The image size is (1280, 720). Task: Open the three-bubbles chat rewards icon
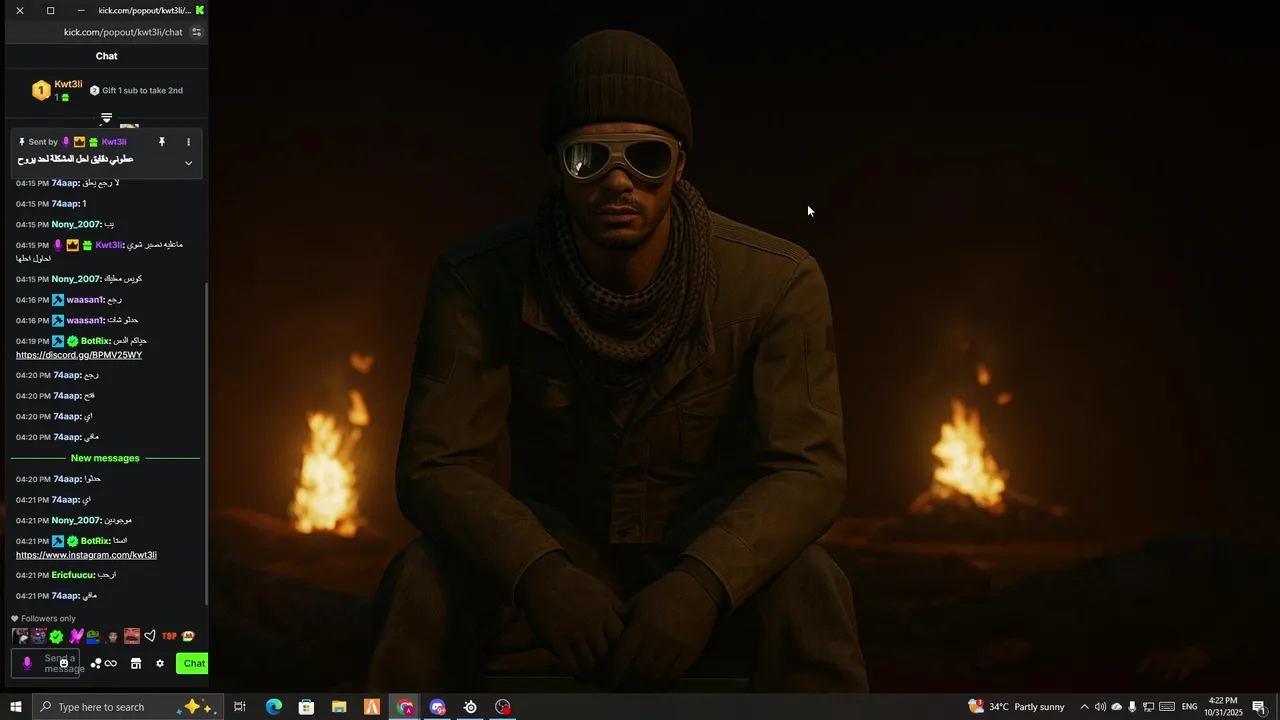click(96, 663)
